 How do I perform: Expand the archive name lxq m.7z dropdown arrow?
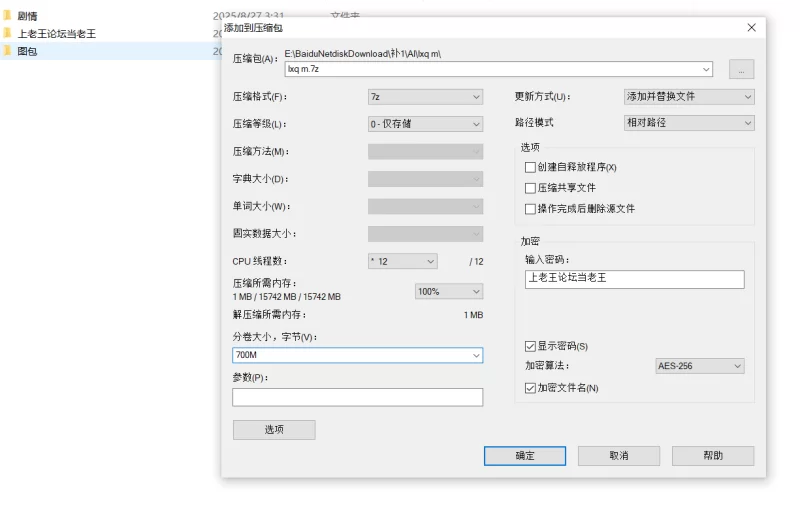[706, 69]
